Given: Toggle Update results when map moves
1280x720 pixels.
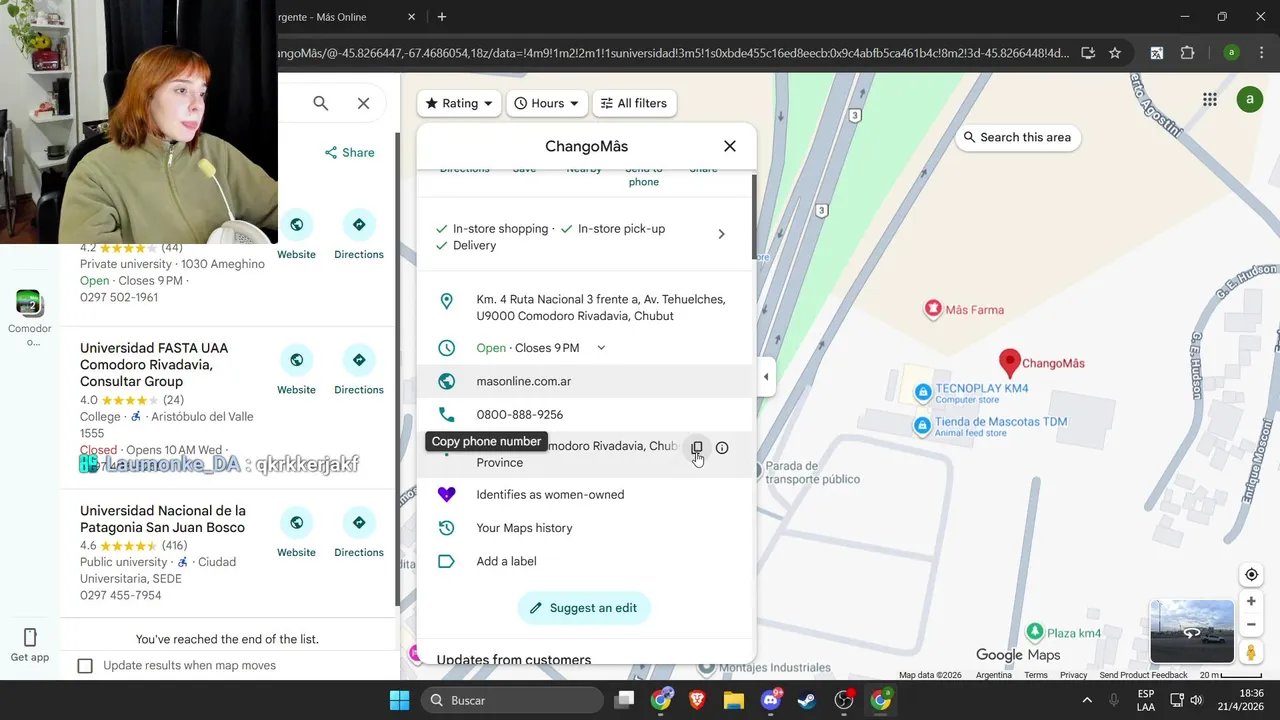Looking at the screenshot, I should [85, 666].
